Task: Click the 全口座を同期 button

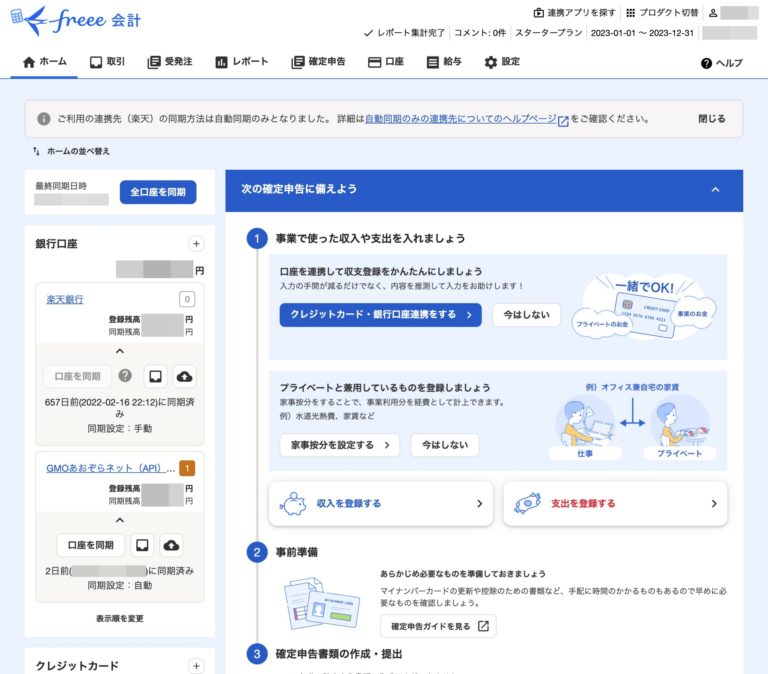Action: (158, 192)
